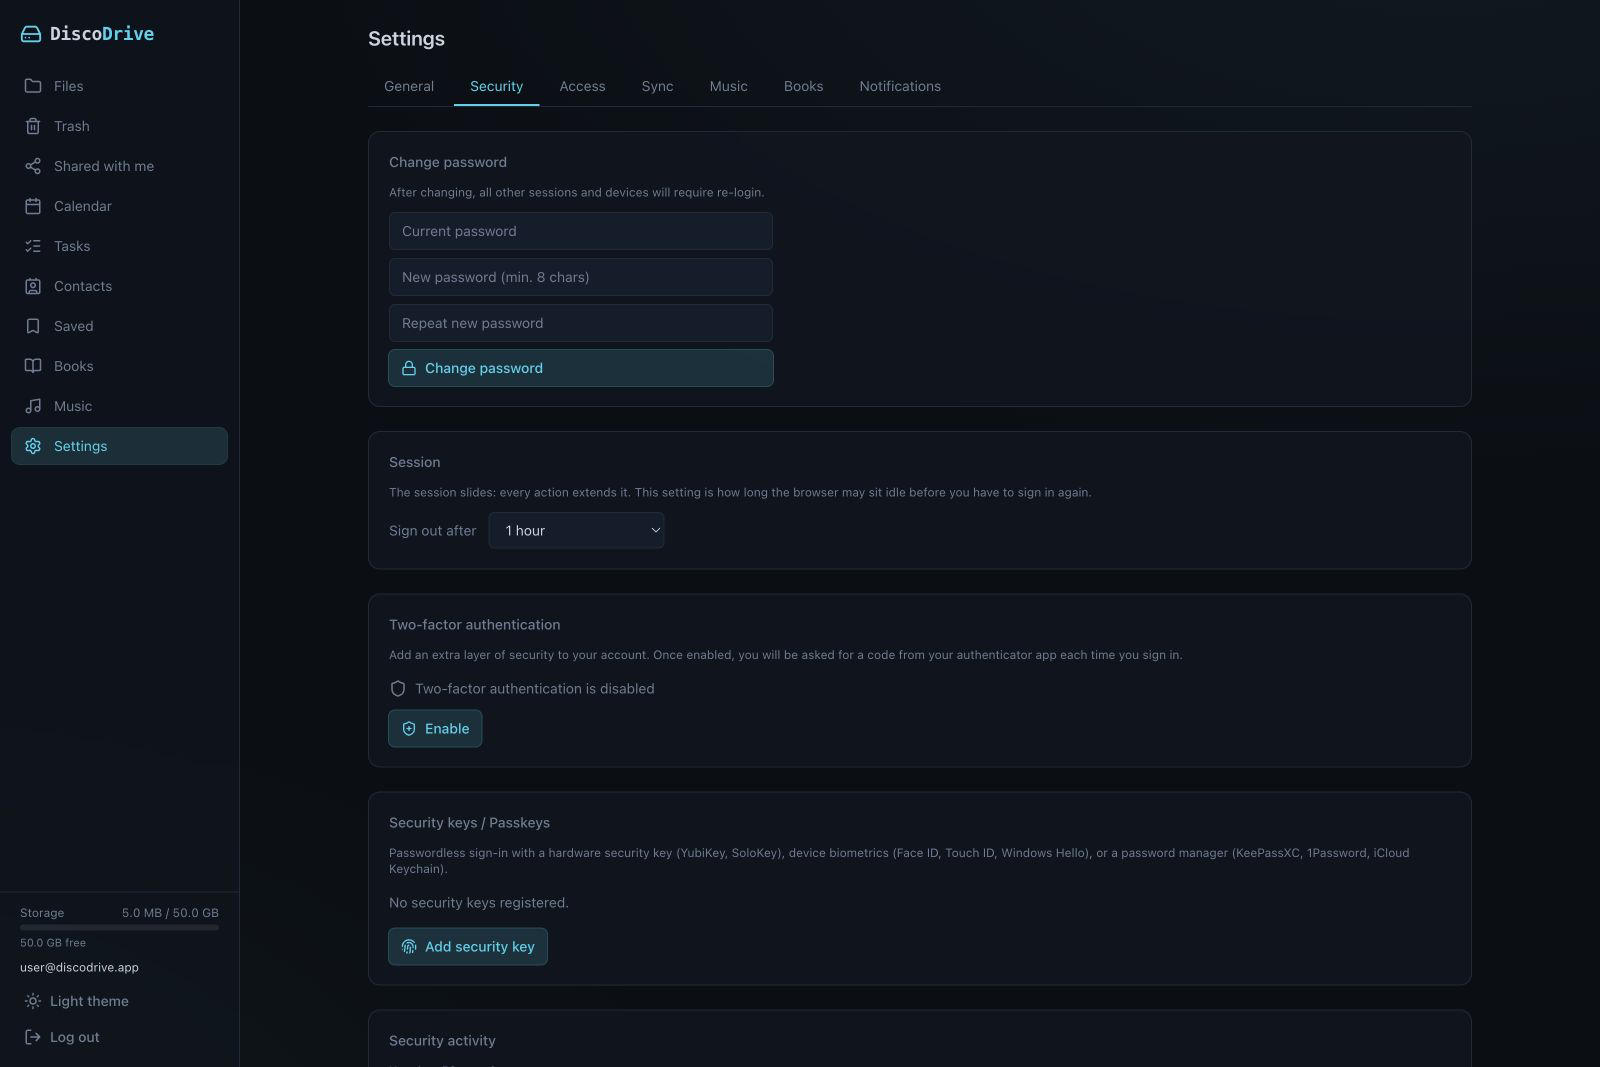Click the Shared with me share icon

tap(33, 166)
